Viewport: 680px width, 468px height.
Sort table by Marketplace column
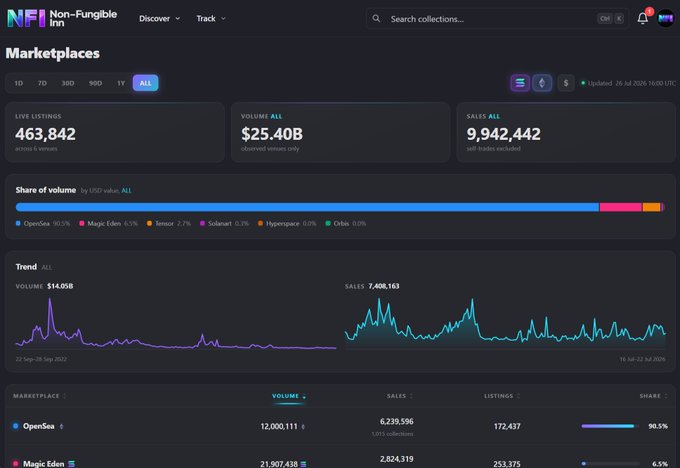click(39, 396)
